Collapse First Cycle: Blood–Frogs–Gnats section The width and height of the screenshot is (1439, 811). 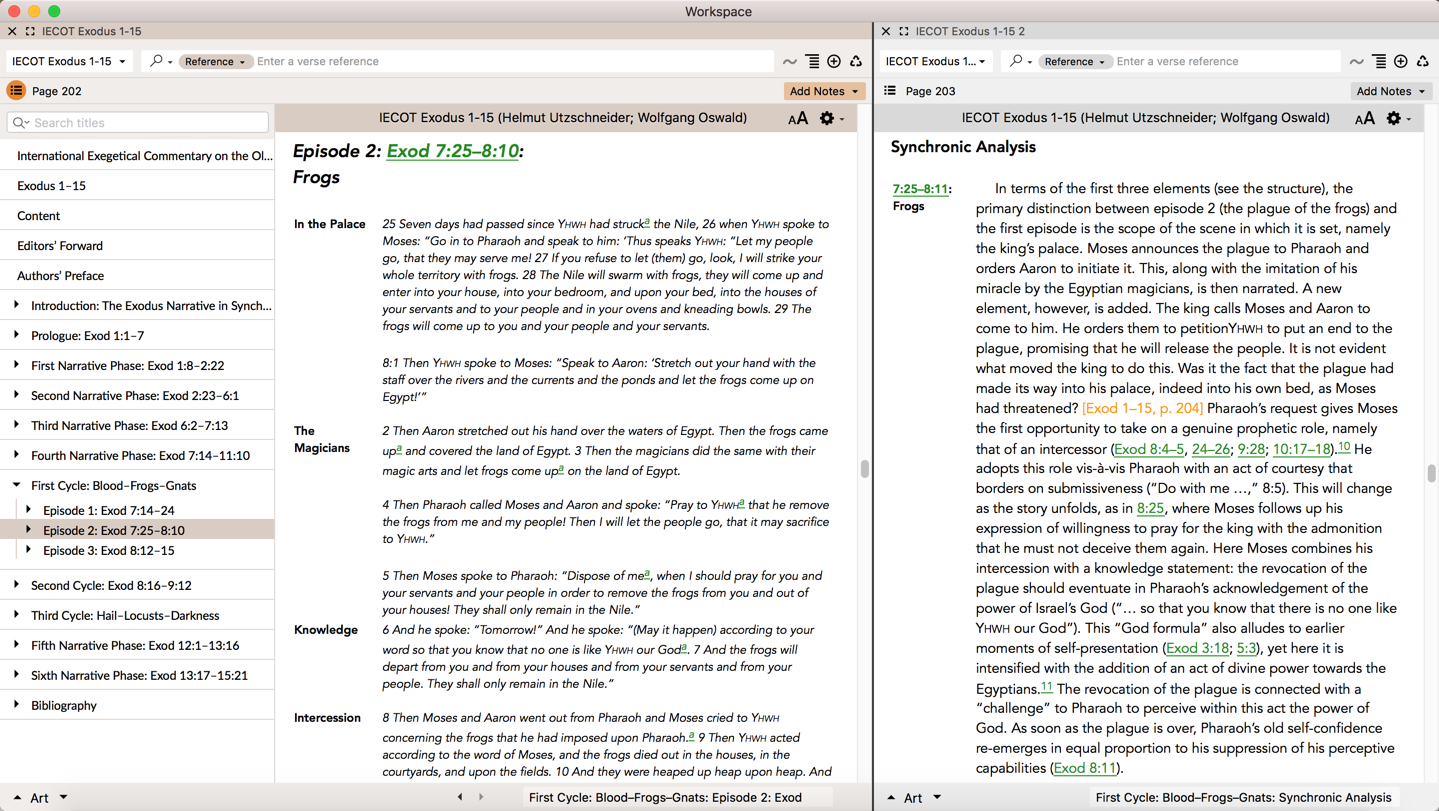(16, 485)
